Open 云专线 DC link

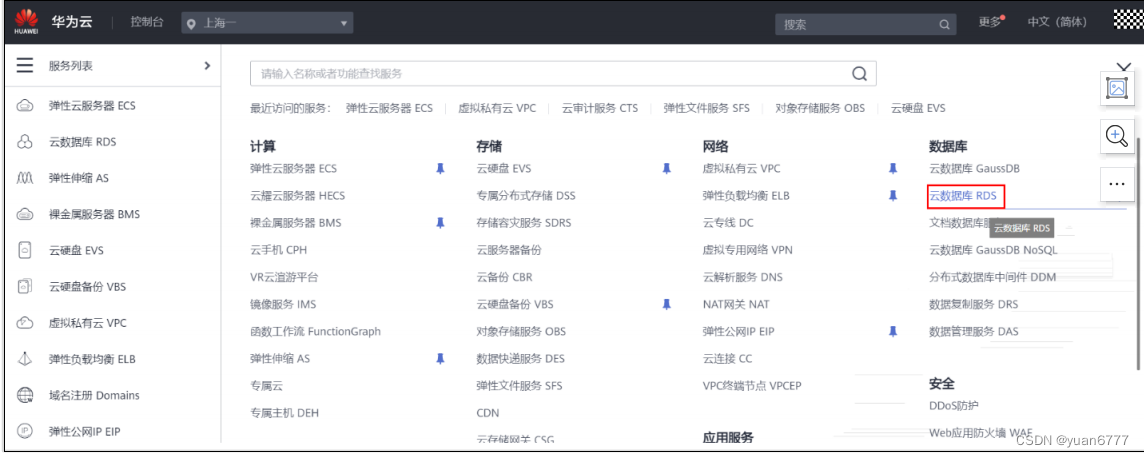pyautogui.click(x=728, y=223)
